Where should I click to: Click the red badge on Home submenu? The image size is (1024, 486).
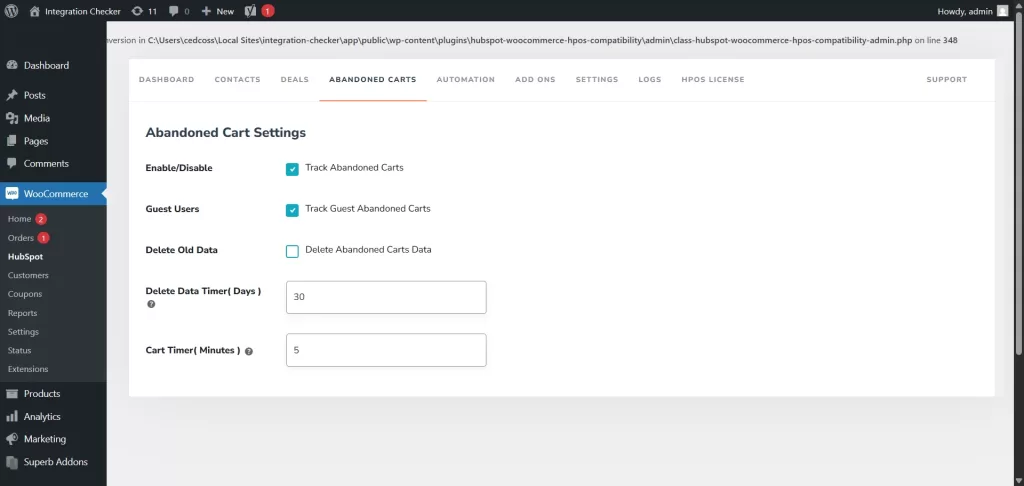tap(41, 219)
